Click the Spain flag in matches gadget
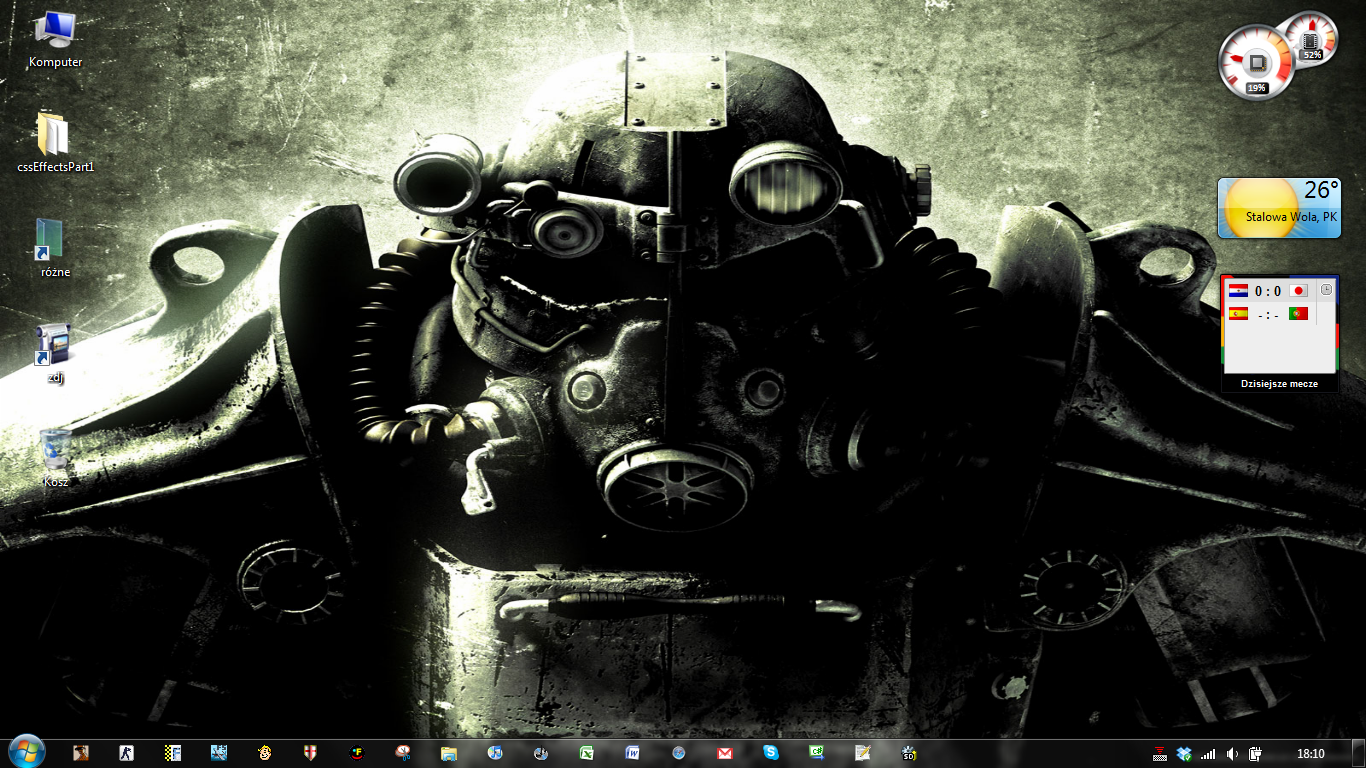This screenshot has height=768, width=1366. (1238, 314)
